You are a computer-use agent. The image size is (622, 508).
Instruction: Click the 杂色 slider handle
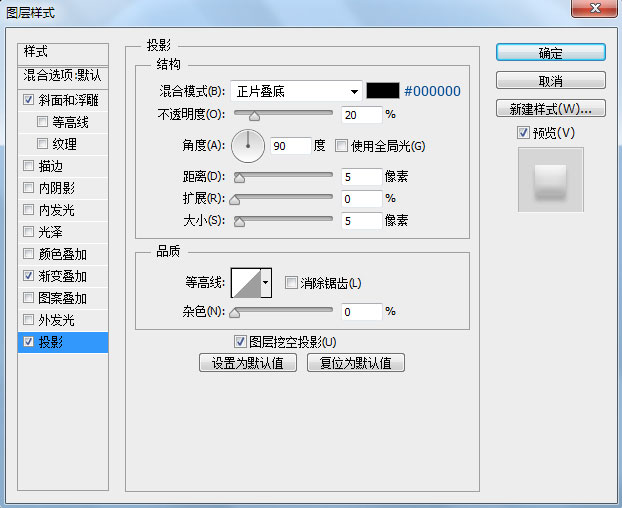coord(235,313)
